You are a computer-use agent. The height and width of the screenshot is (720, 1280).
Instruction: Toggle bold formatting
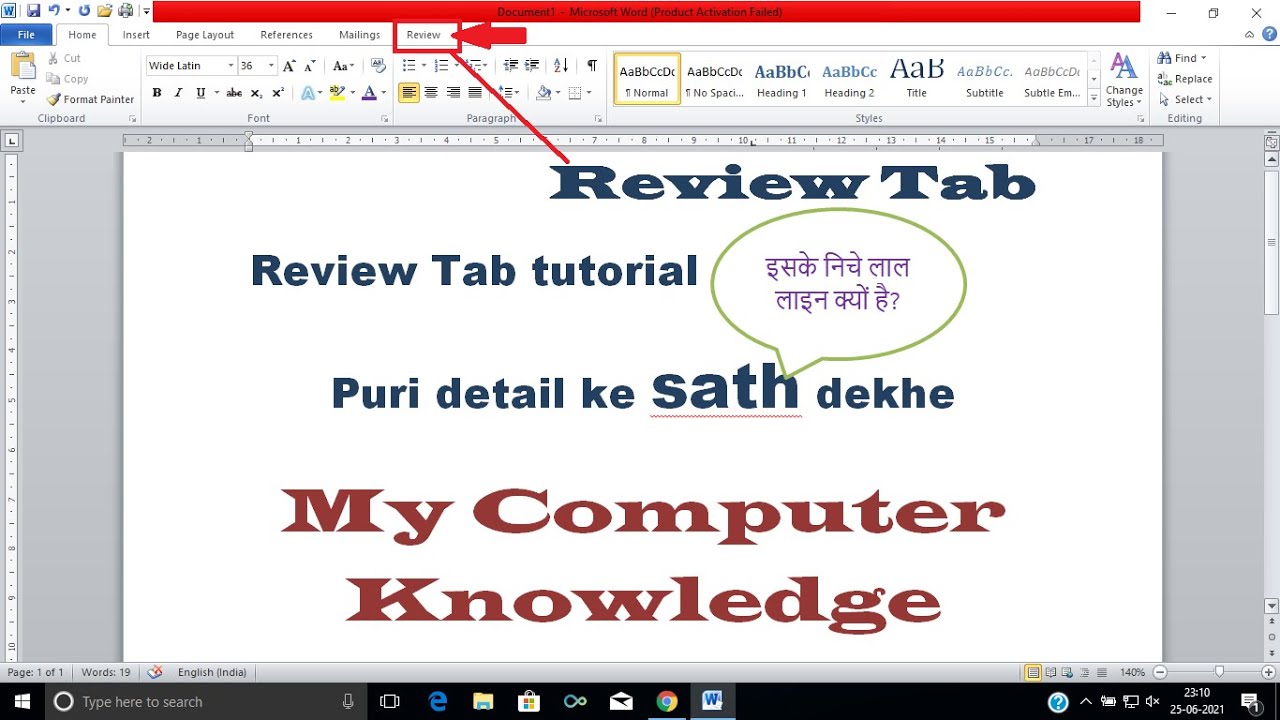pos(157,93)
